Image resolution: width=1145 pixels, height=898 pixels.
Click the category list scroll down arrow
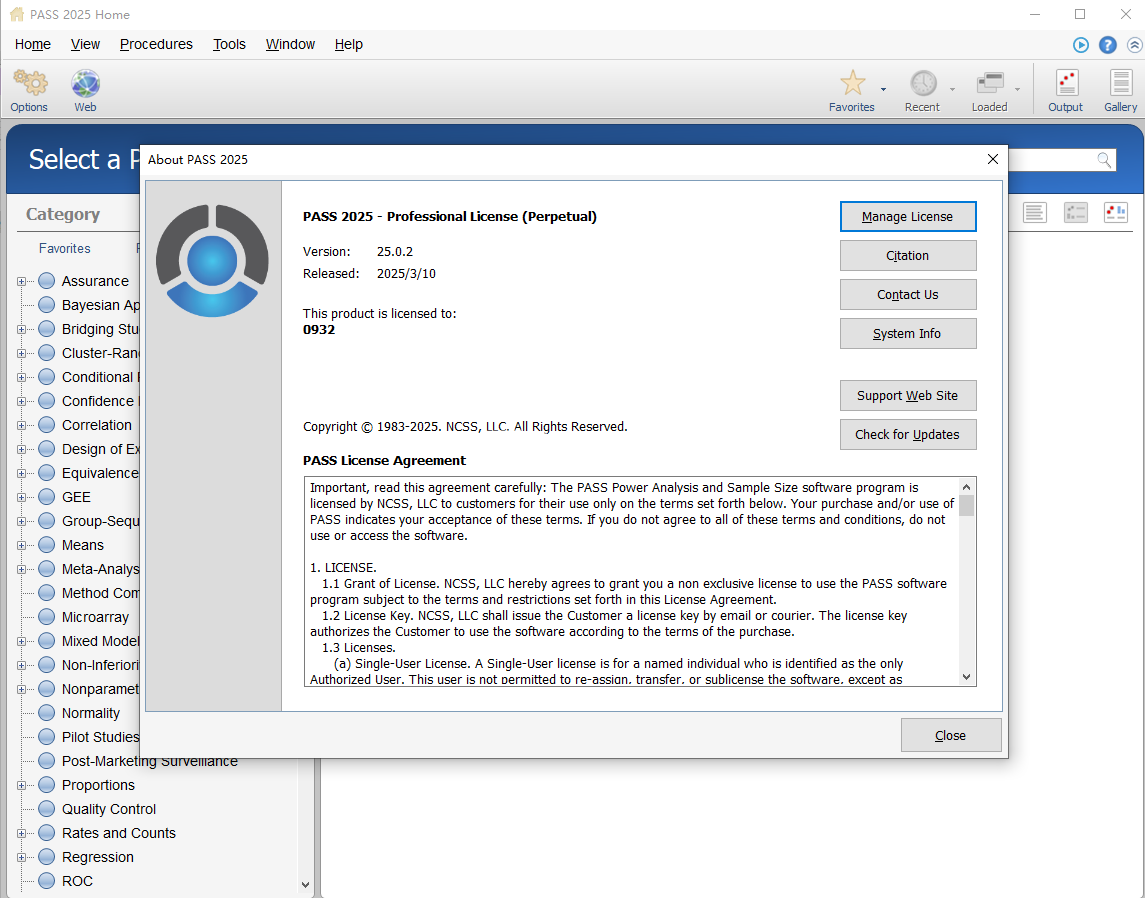pyautogui.click(x=305, y=884)
